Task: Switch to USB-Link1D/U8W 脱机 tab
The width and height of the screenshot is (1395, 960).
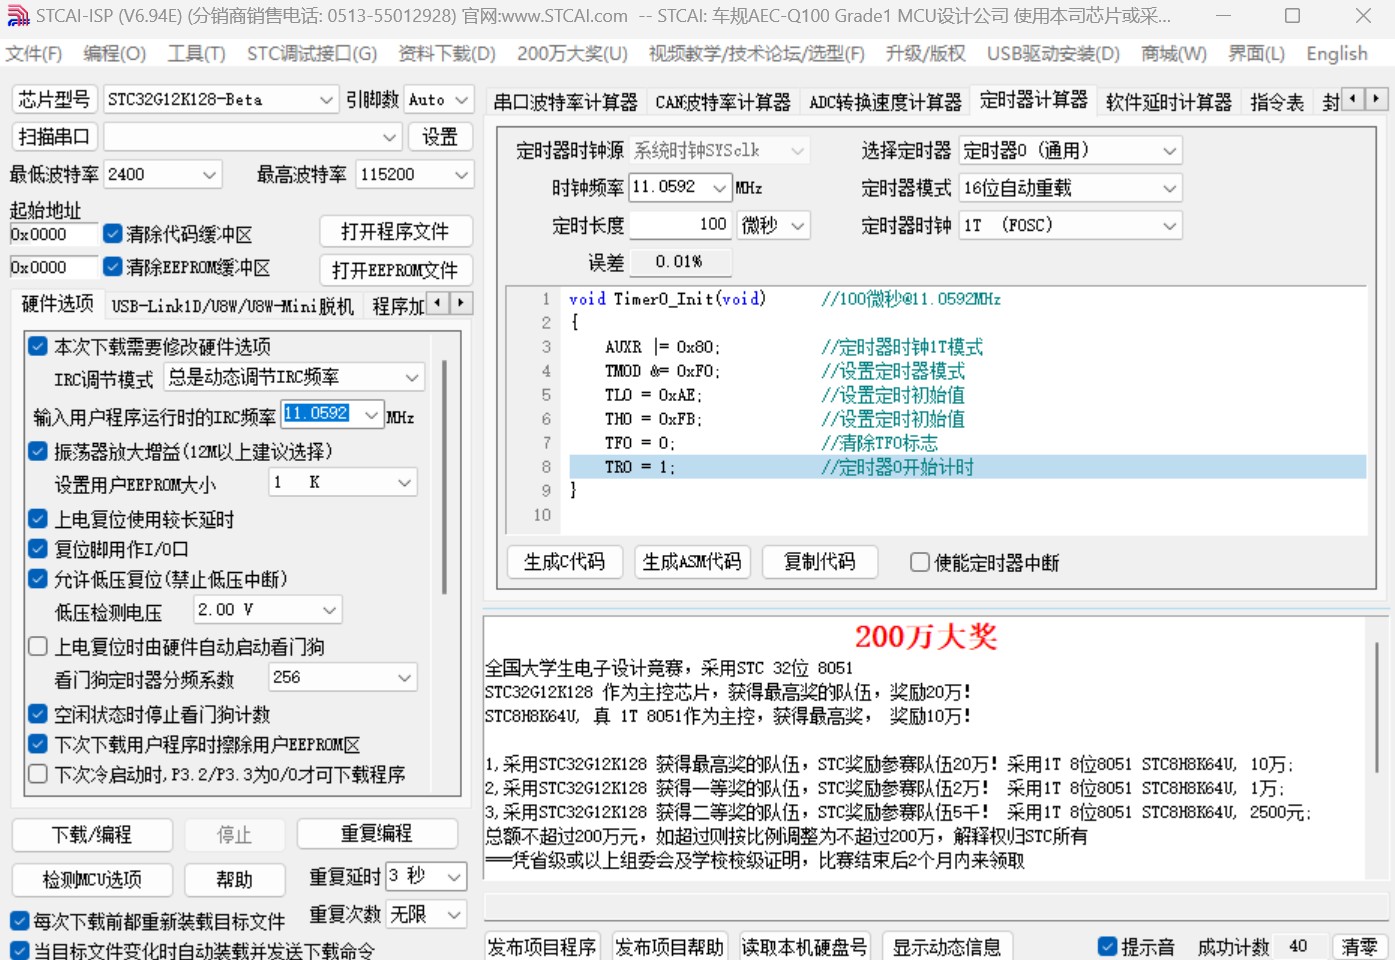Action: click(x=232, y=306)
